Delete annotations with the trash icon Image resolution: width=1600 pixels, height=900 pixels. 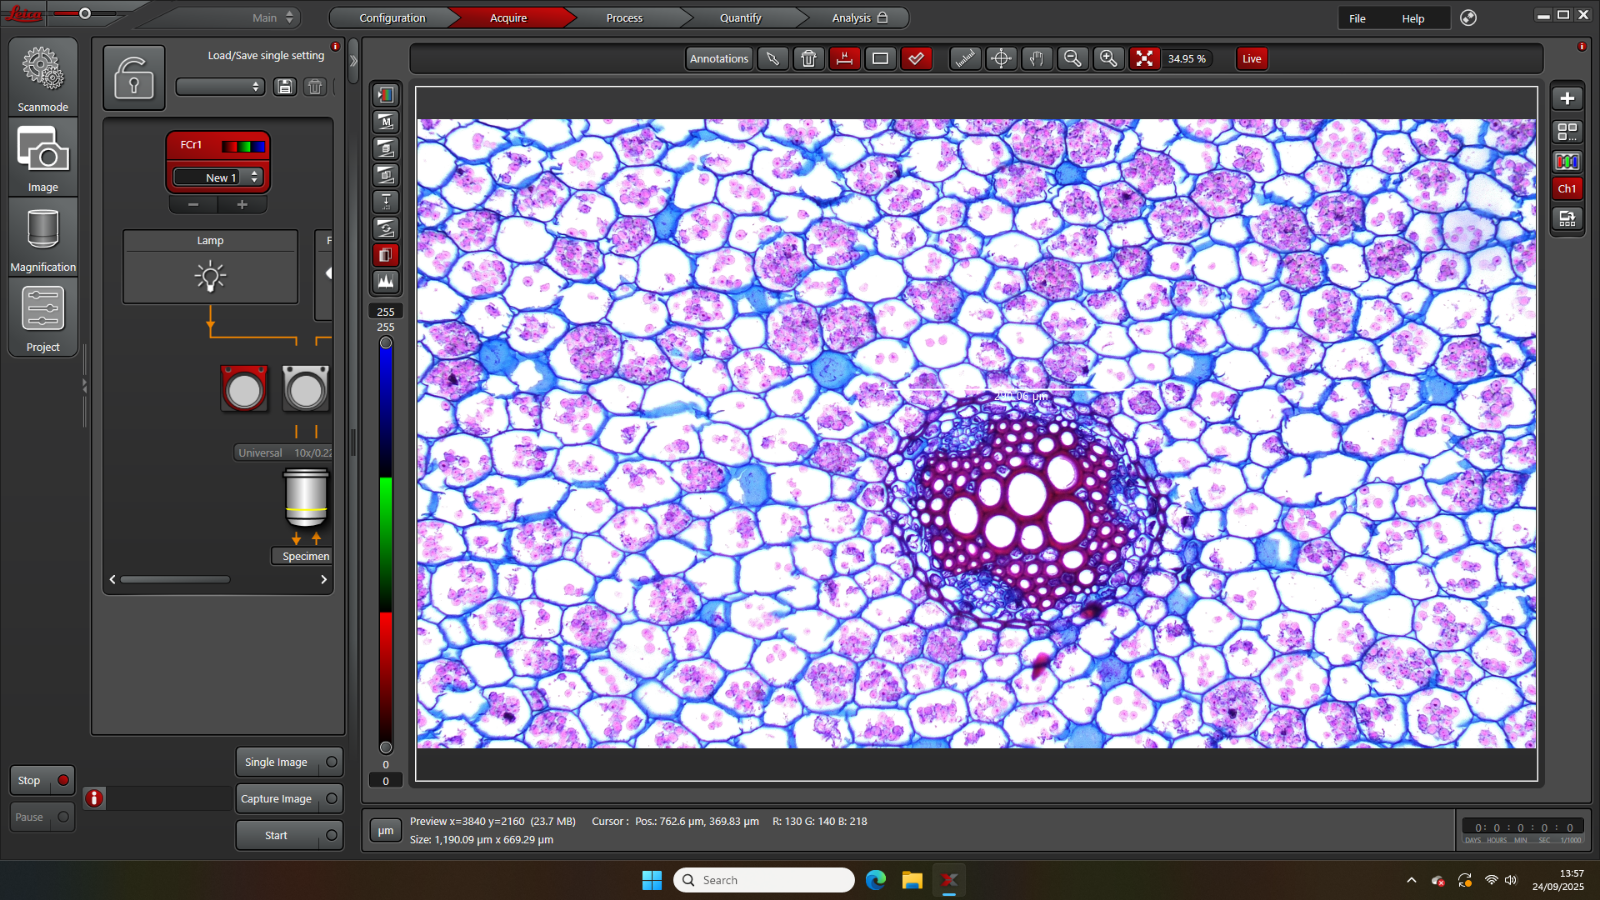click(x=808, y=59)
